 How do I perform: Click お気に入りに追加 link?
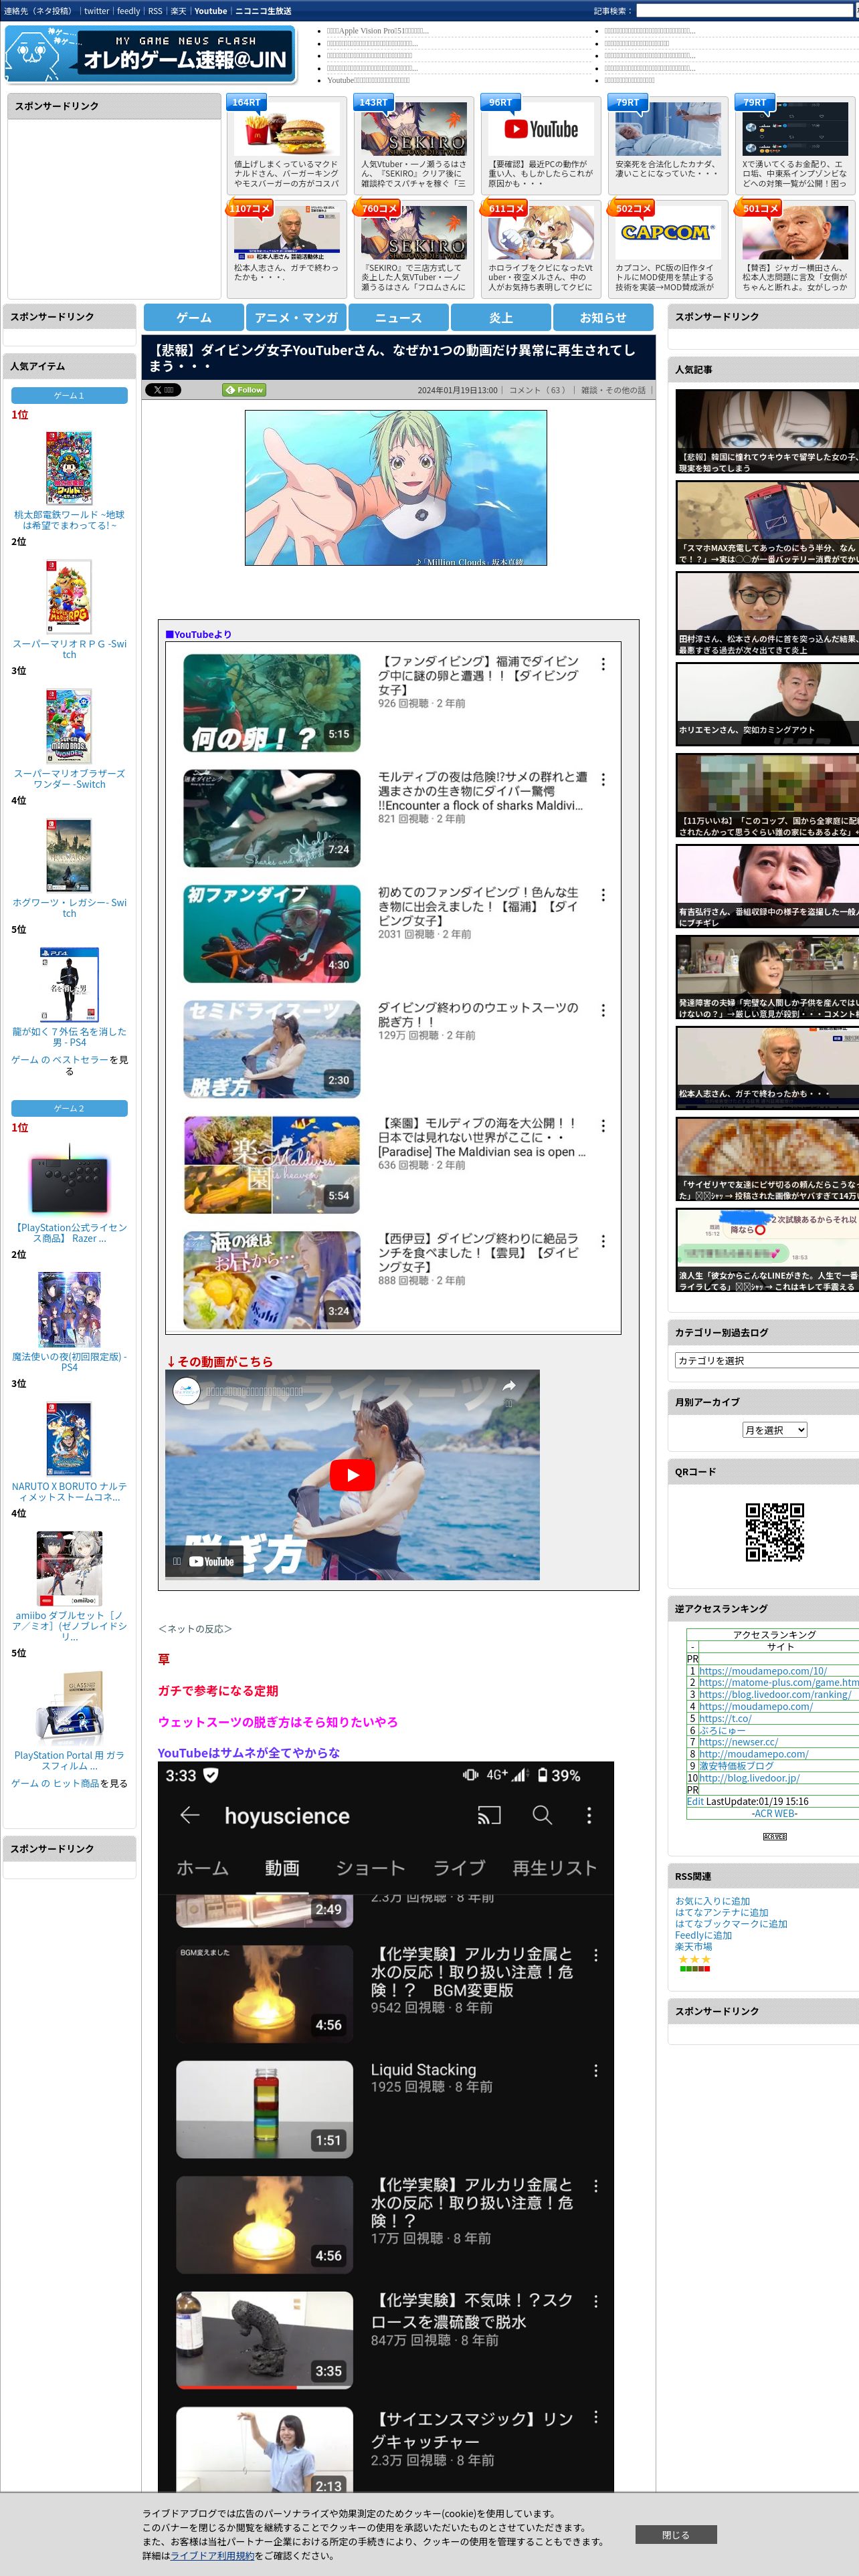point(712,1901)
